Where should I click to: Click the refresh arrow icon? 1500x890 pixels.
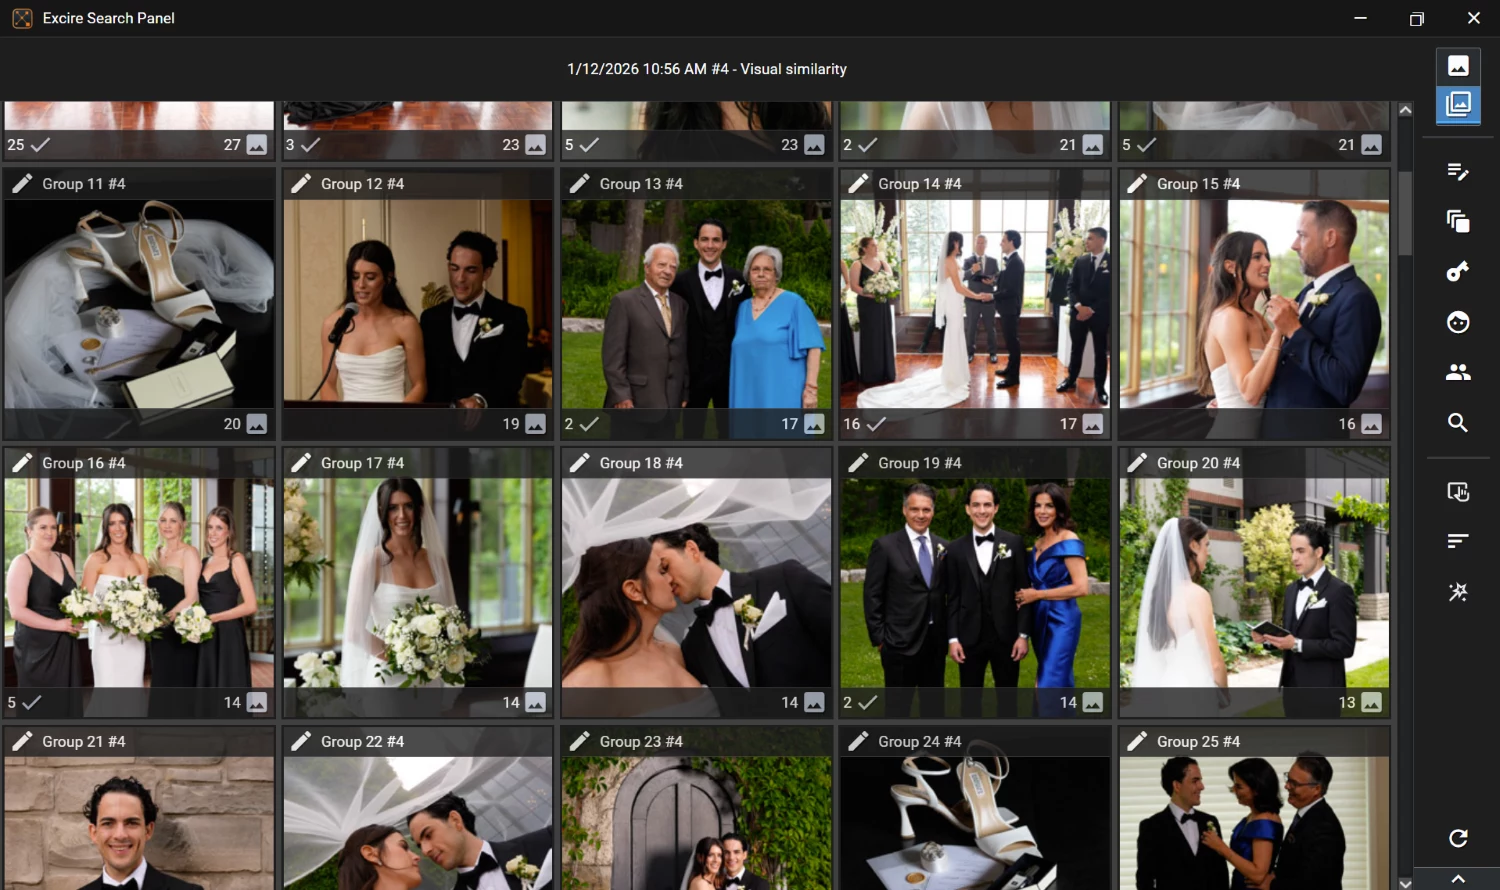click(x=1458, y=838)
